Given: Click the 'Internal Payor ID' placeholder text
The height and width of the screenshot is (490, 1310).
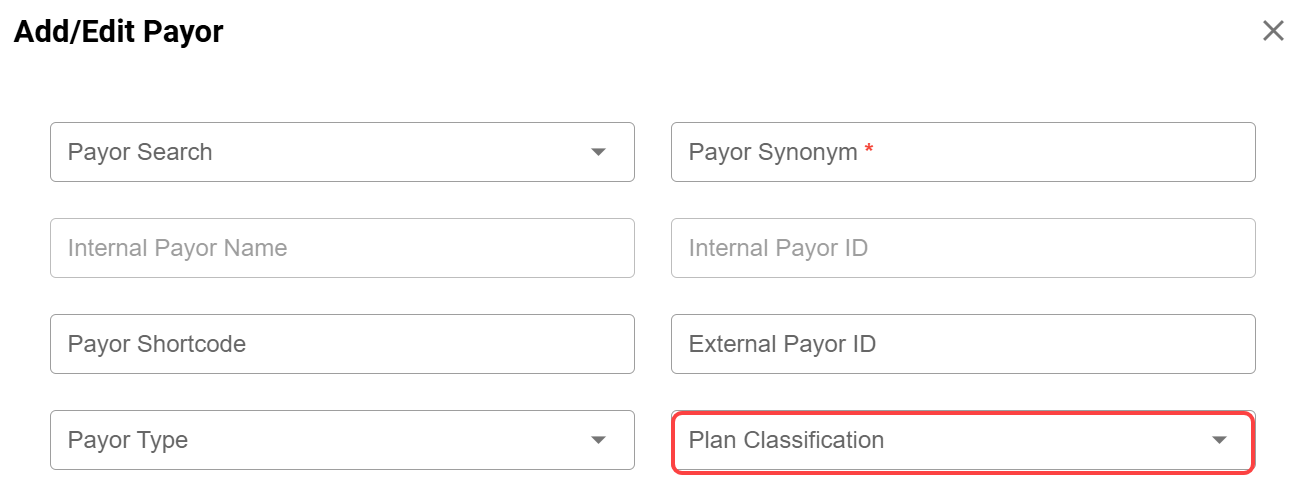Looking at the screenshot, I should pos(778,248).
